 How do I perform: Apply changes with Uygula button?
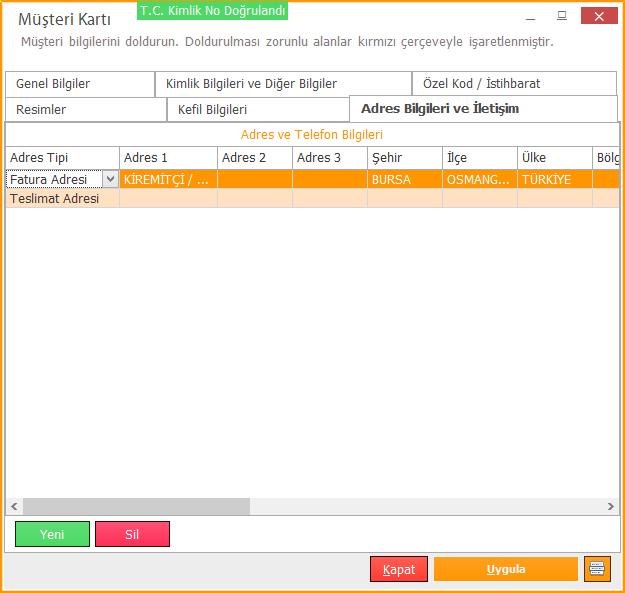[x=506, y=569]
